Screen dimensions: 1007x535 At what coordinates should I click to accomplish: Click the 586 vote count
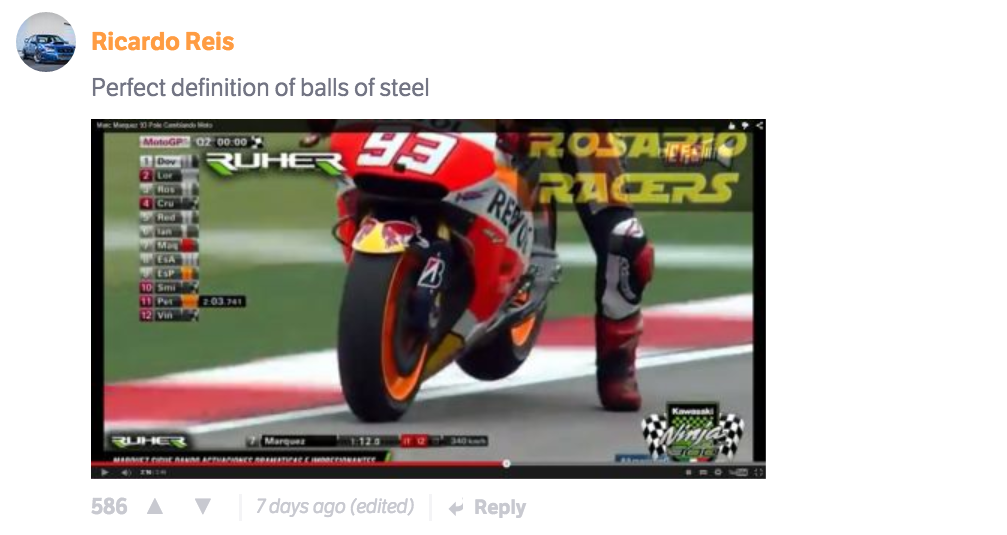tap(109, 507)
